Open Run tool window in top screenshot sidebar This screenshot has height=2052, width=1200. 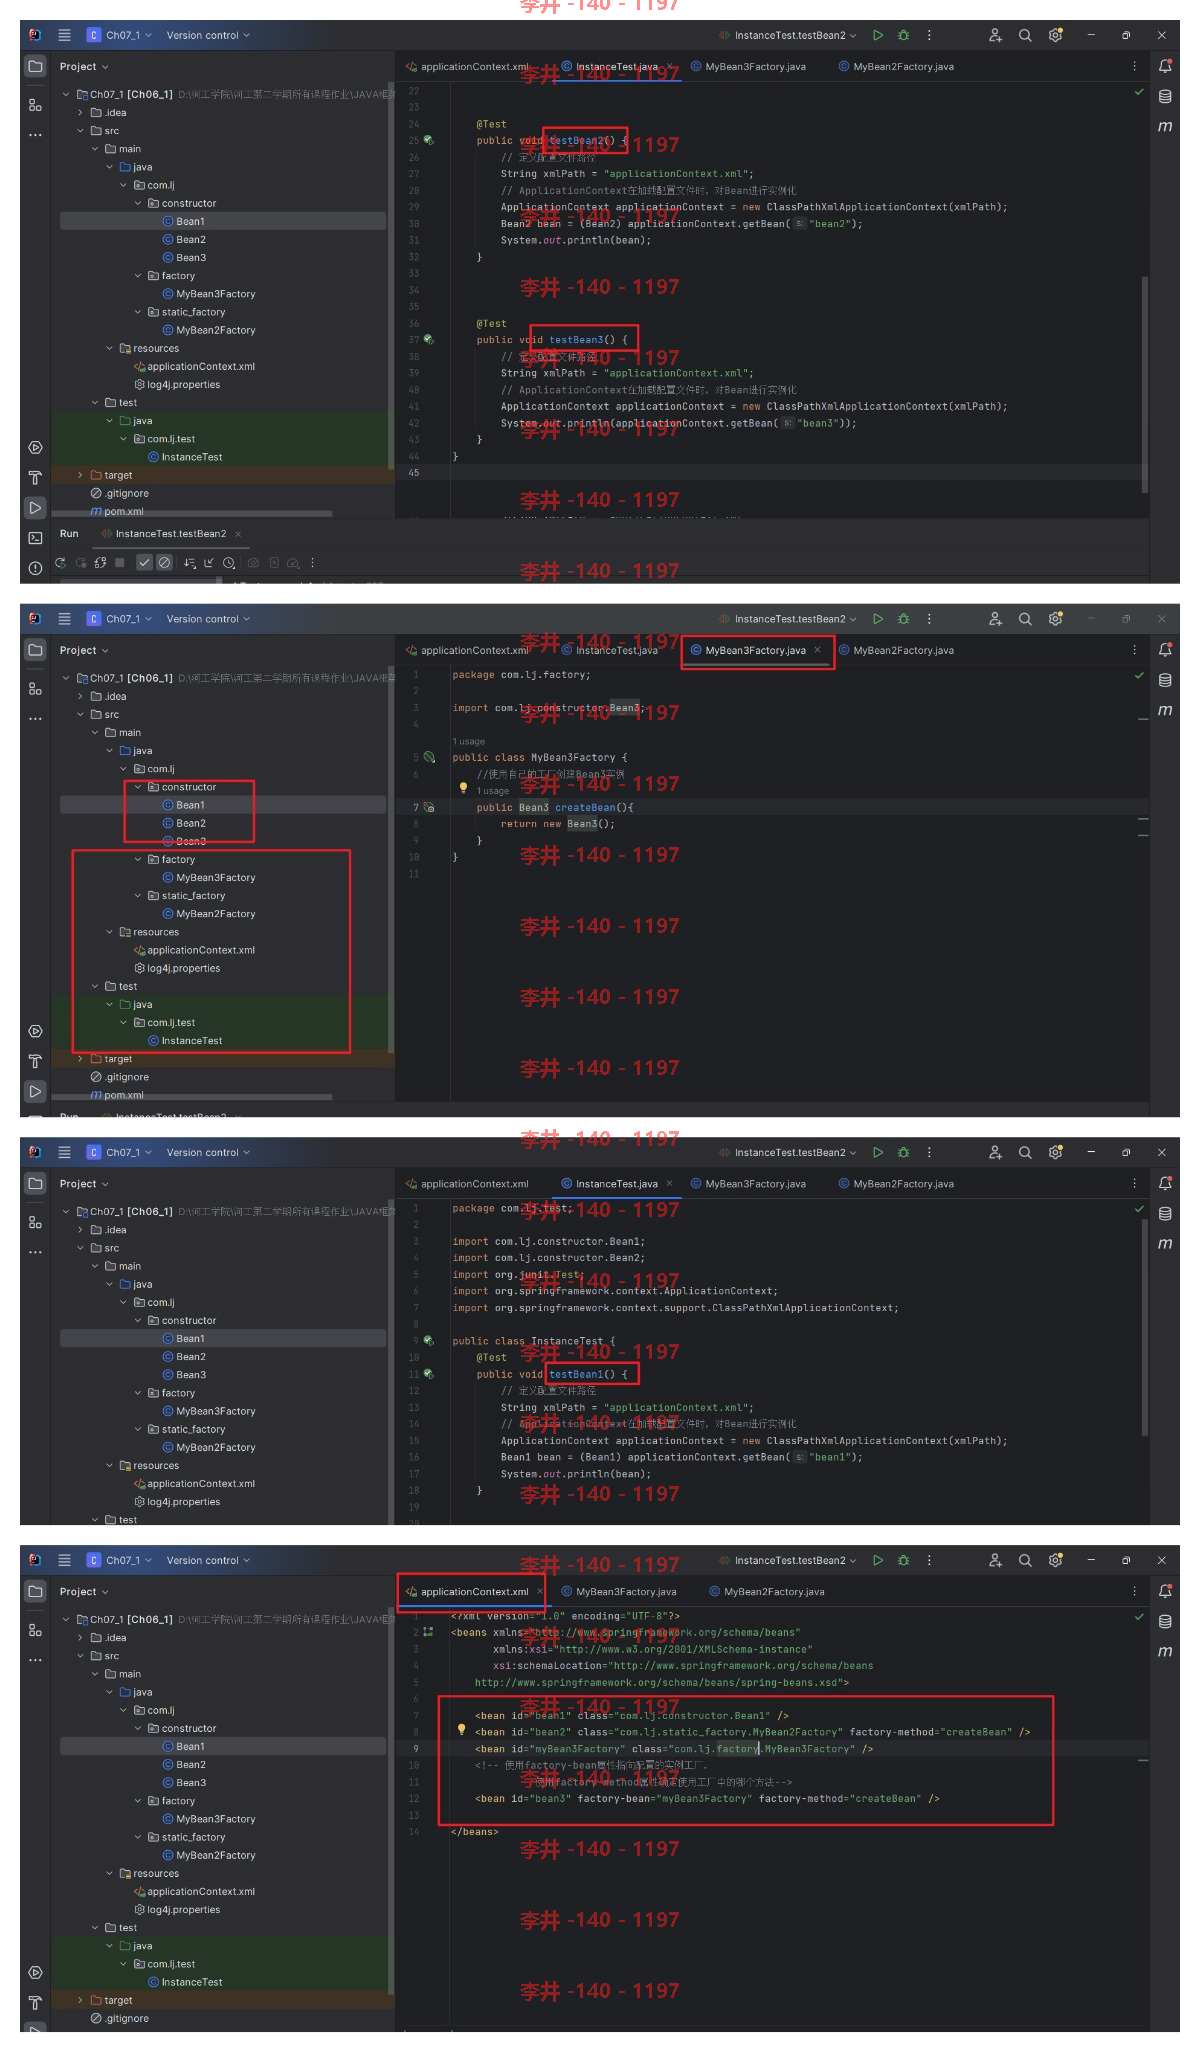click(x=35, y=508)
